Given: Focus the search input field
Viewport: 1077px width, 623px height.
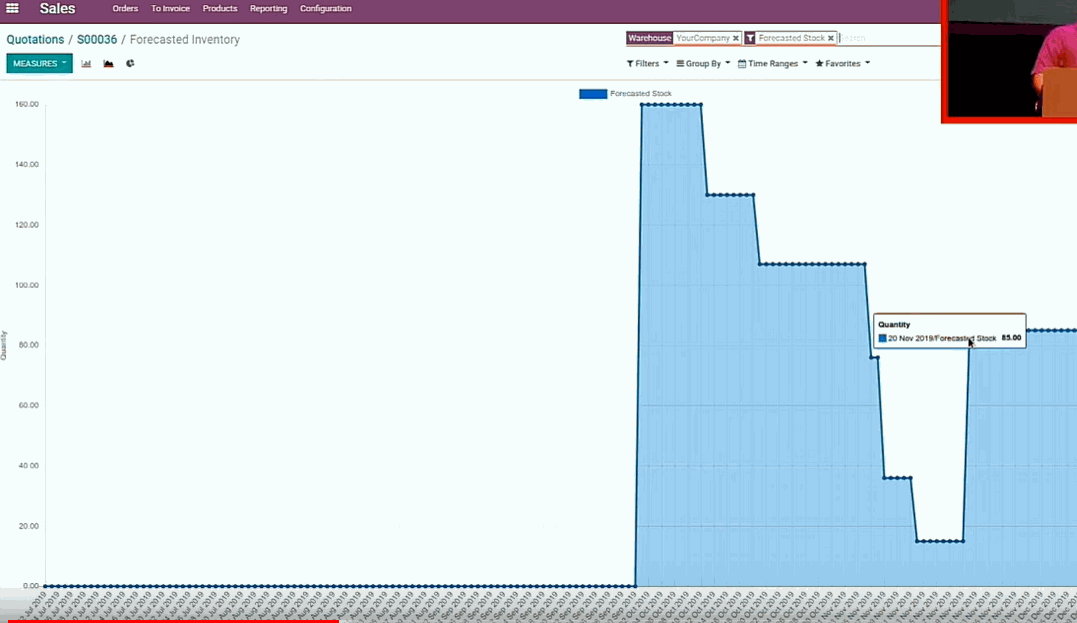Looking at the screenshot, I should click(885, 39).
